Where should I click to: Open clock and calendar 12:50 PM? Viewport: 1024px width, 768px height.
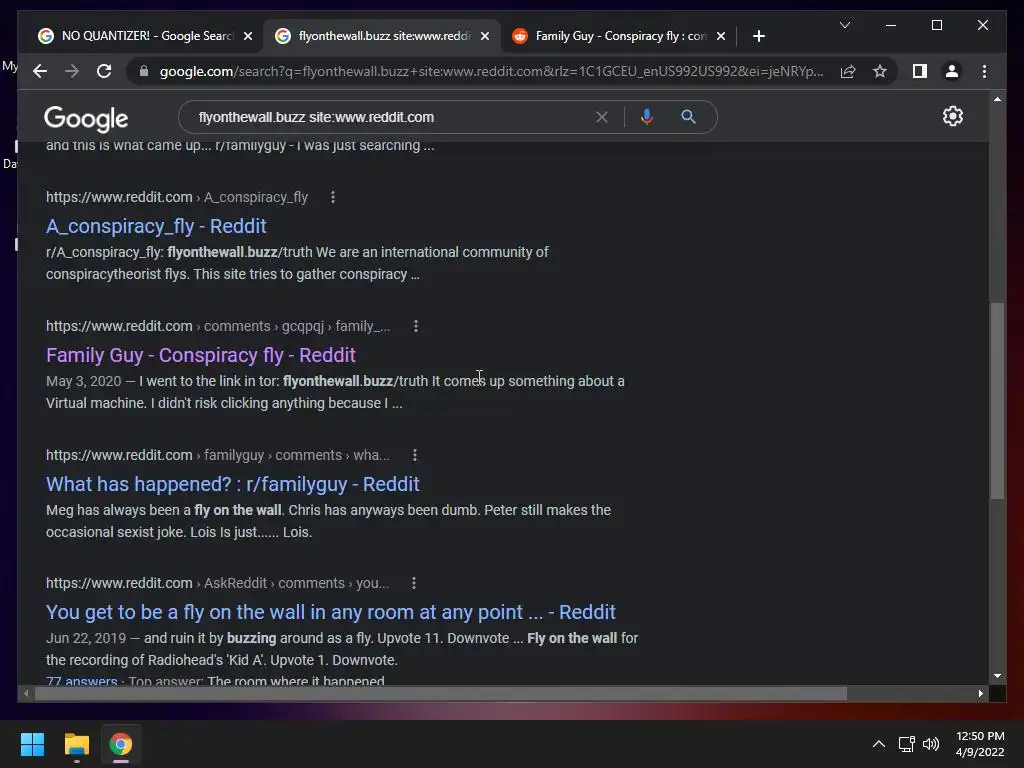pyautogui.click(x=980, y=744)
